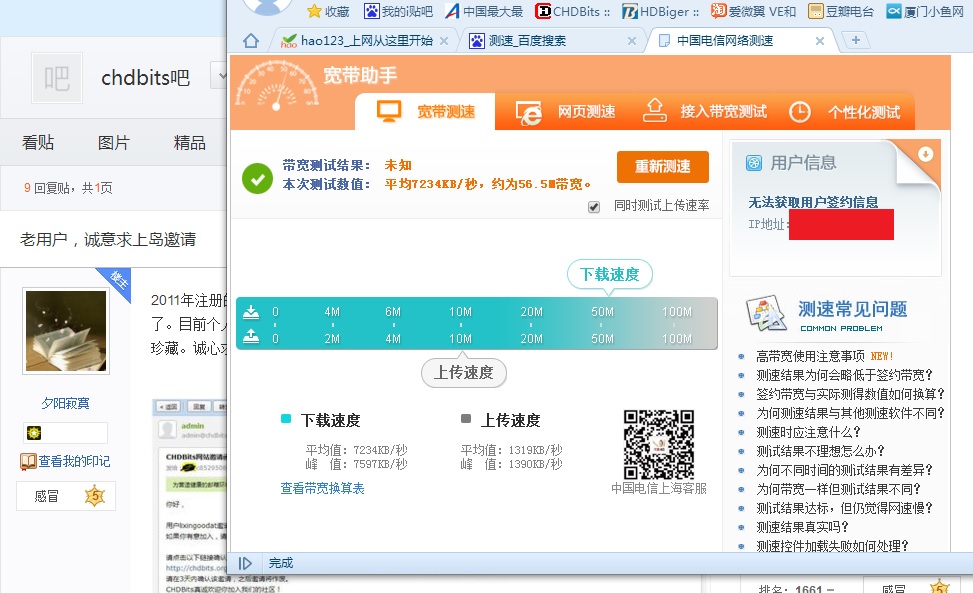This screenshot has height=593, width=973.
Task: Click the 50M download scale mark
Action: click(602, 311)
